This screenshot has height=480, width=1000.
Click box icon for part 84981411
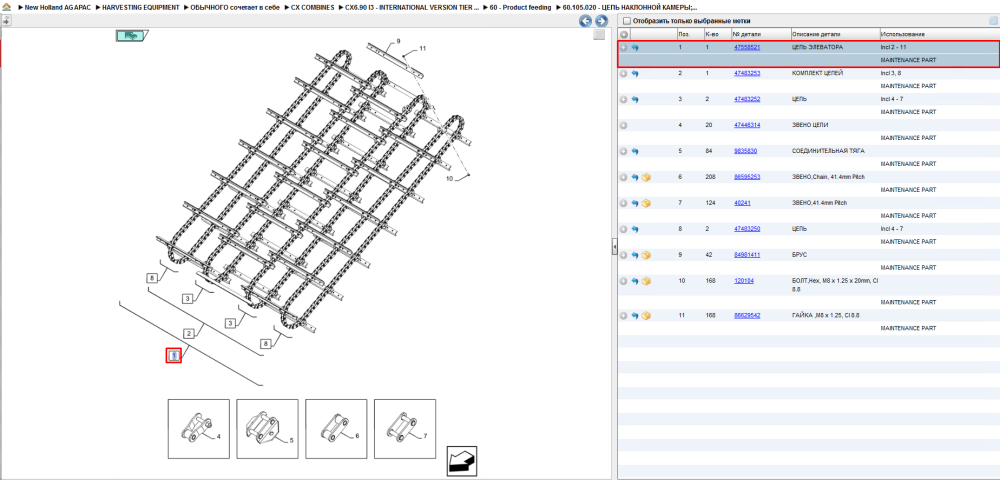coord(646,255)
